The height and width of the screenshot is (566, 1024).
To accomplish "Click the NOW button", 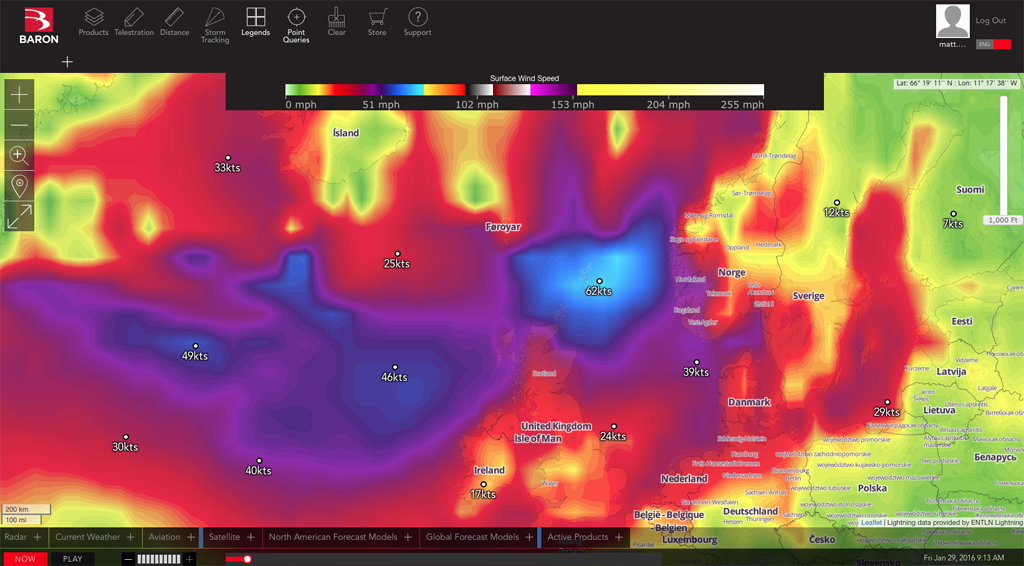I will click(x=24, y=559).
